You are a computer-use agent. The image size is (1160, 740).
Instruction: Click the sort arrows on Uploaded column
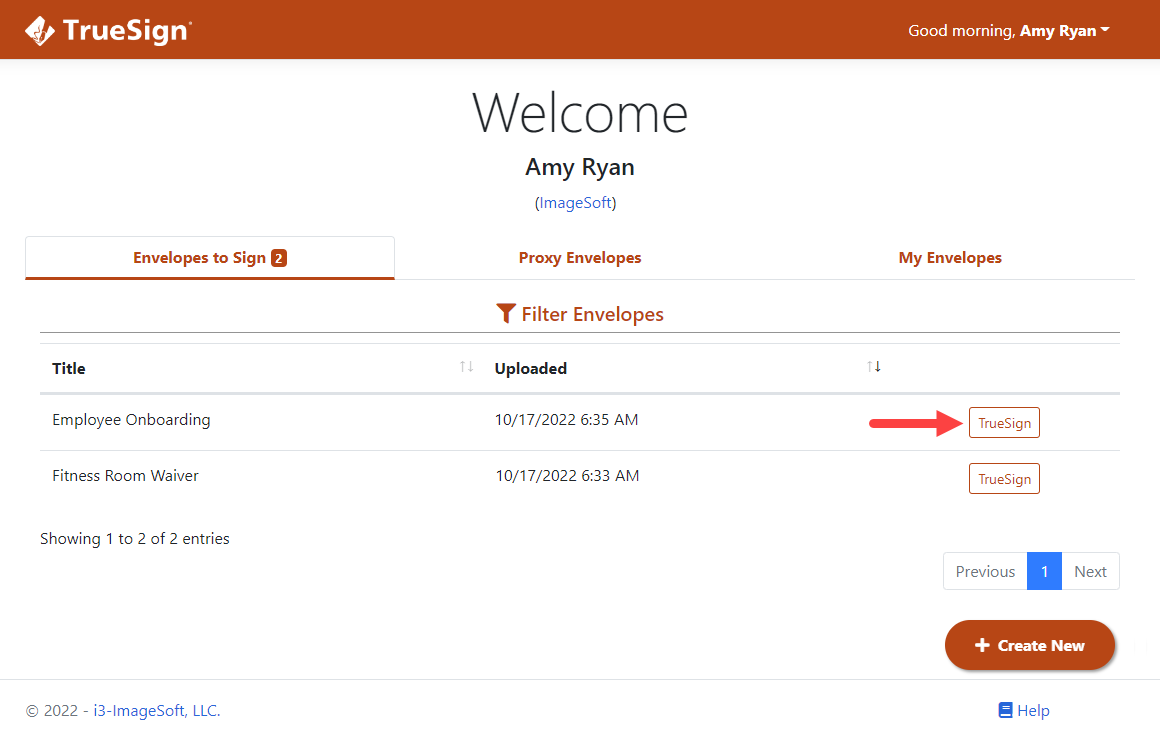874,366
